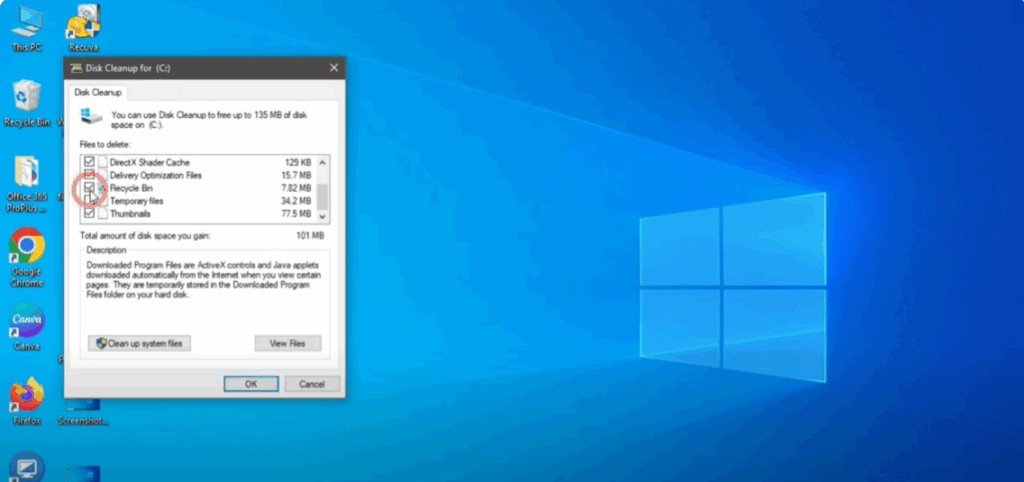The width and height of the screenshot is (1024, 482).
Task: Click the 7.82 MB size value
Action: [296, 188]
